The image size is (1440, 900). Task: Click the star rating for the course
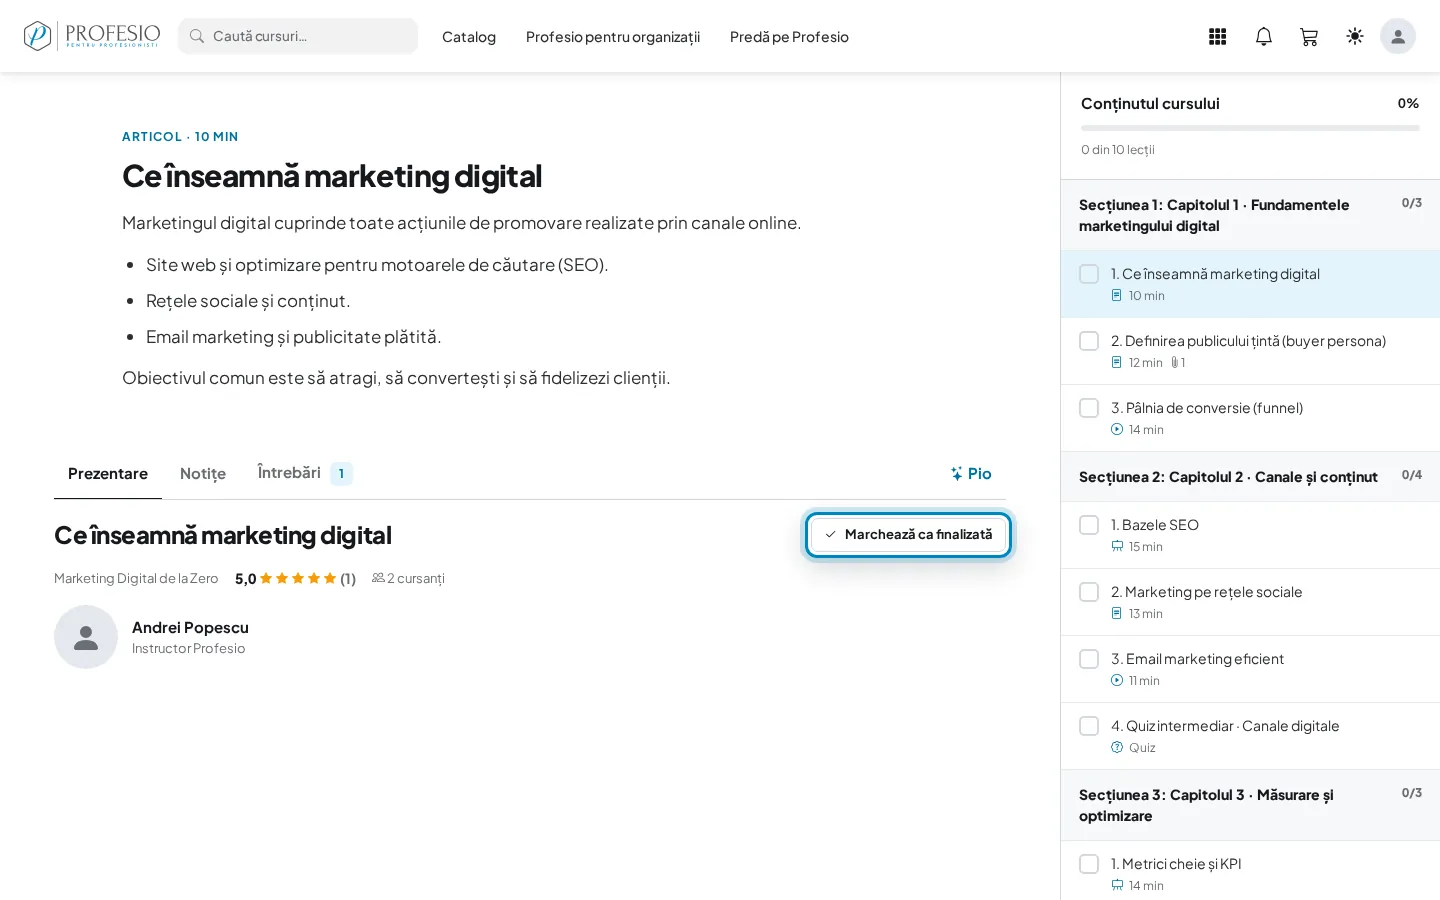[298, 578]
